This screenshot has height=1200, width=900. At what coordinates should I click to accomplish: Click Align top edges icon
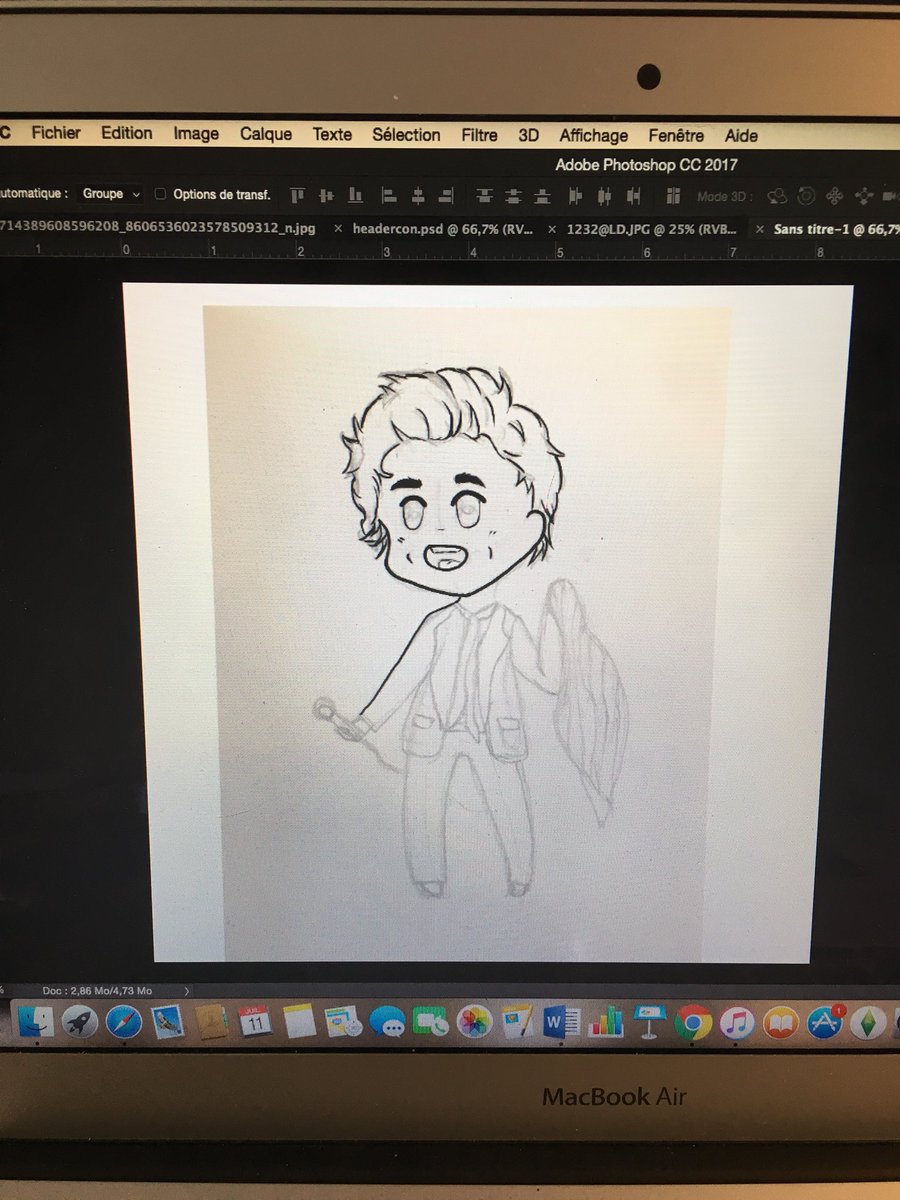pyautogui.click(x=298, y=195)
